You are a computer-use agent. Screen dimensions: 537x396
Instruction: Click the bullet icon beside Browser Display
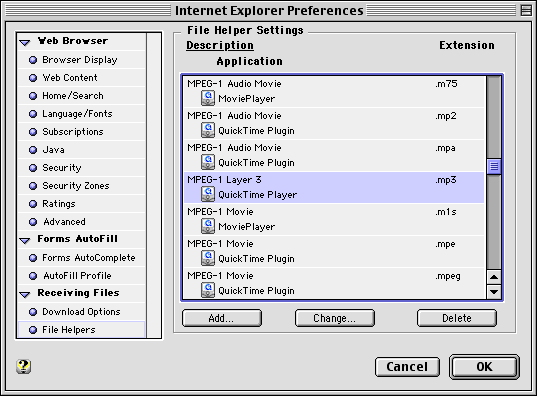[33, 60]
